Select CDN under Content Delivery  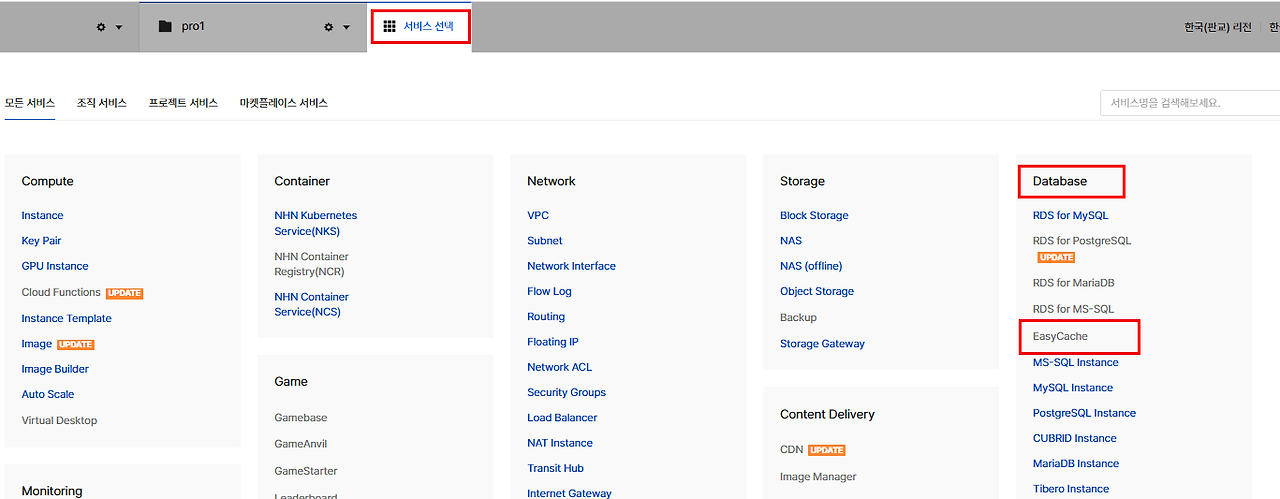(791, 450)
